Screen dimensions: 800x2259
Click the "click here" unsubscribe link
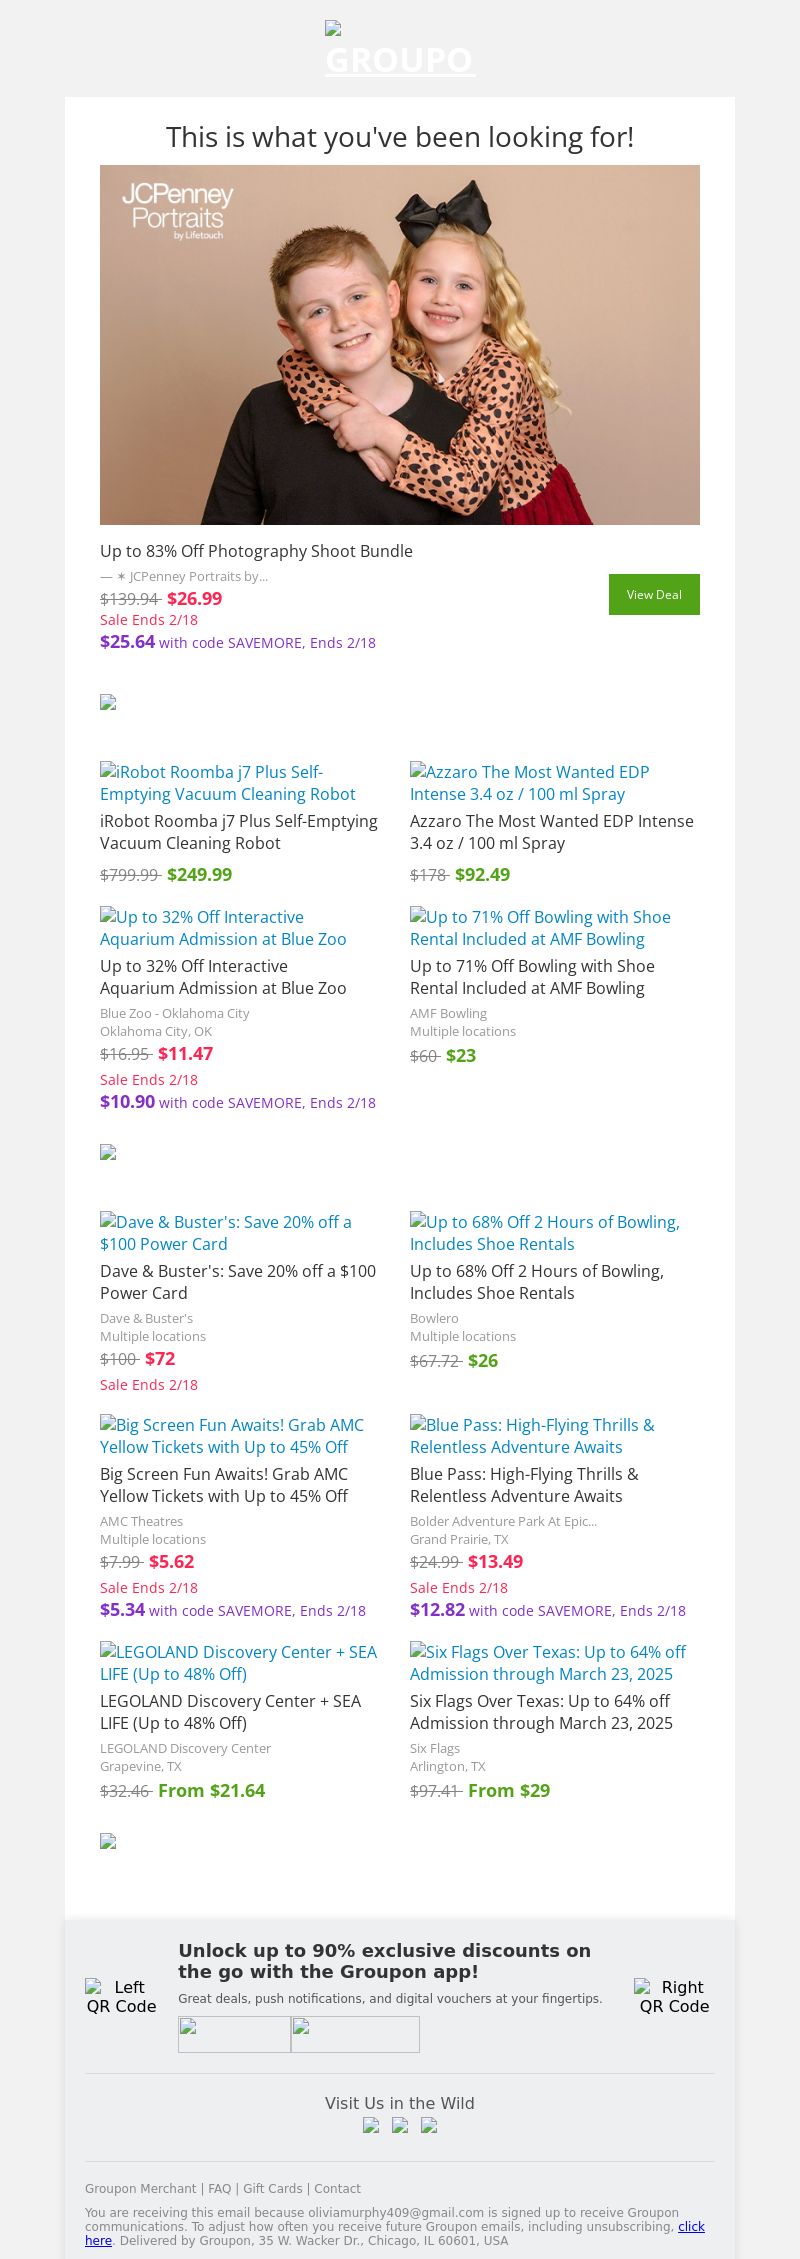point(691,2226)
